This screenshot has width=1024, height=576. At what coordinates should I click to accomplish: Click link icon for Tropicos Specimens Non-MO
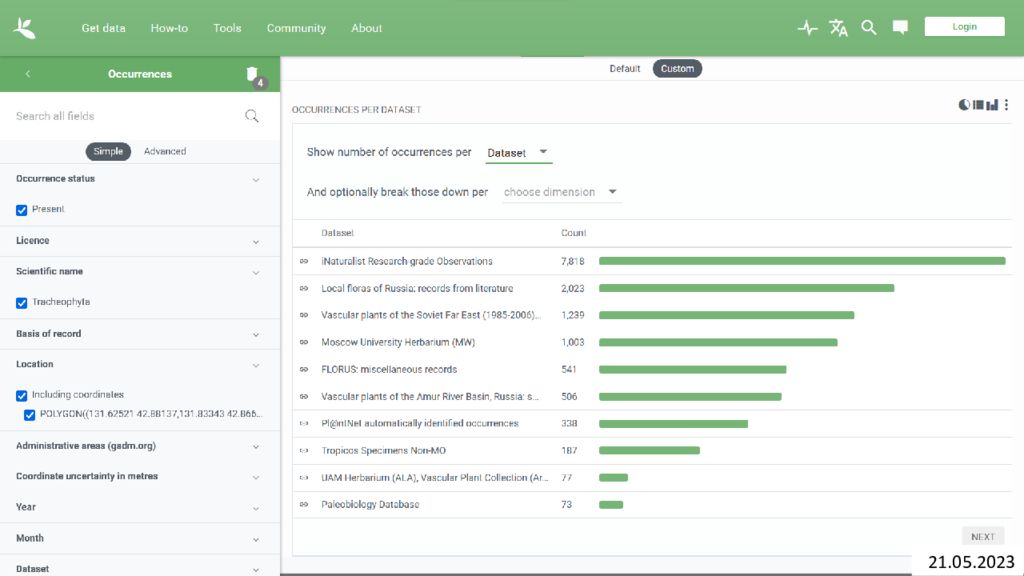pyautogui.click(x=304, y=451)
